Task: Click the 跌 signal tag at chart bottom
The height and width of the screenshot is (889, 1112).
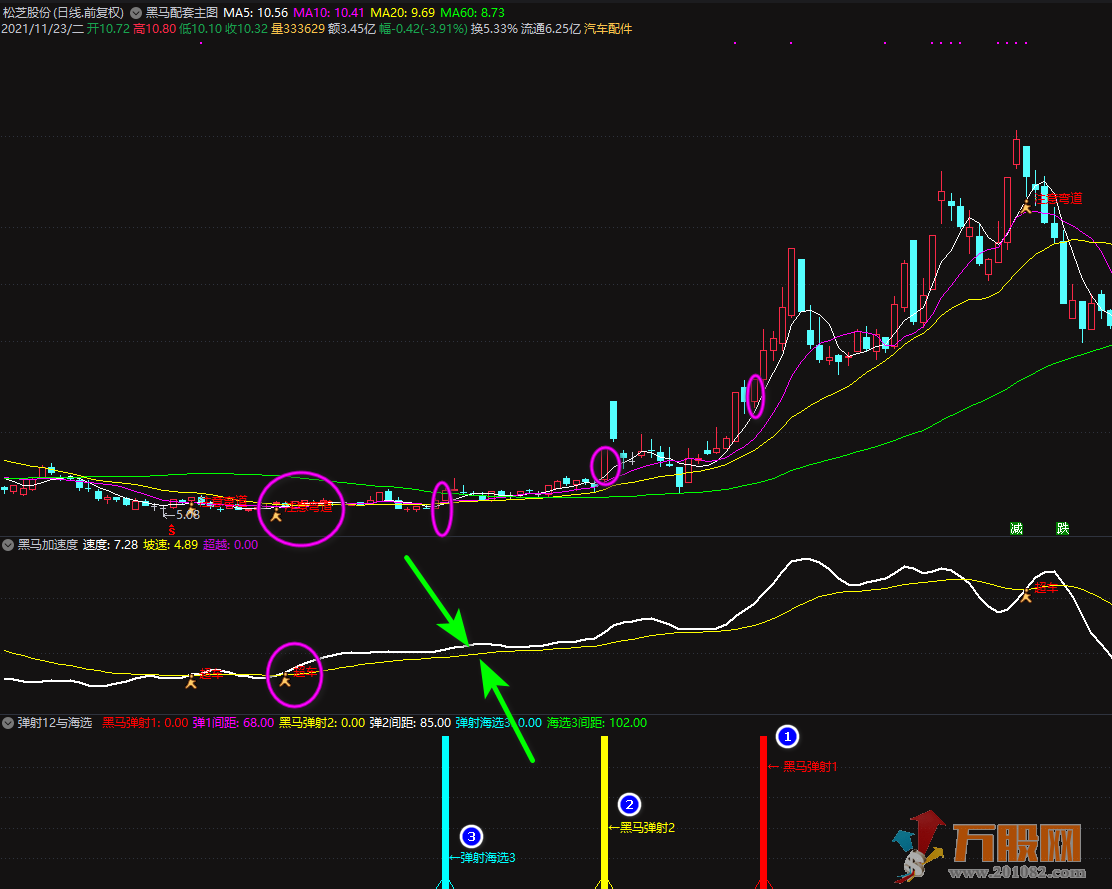Action: click(1062, 528)
